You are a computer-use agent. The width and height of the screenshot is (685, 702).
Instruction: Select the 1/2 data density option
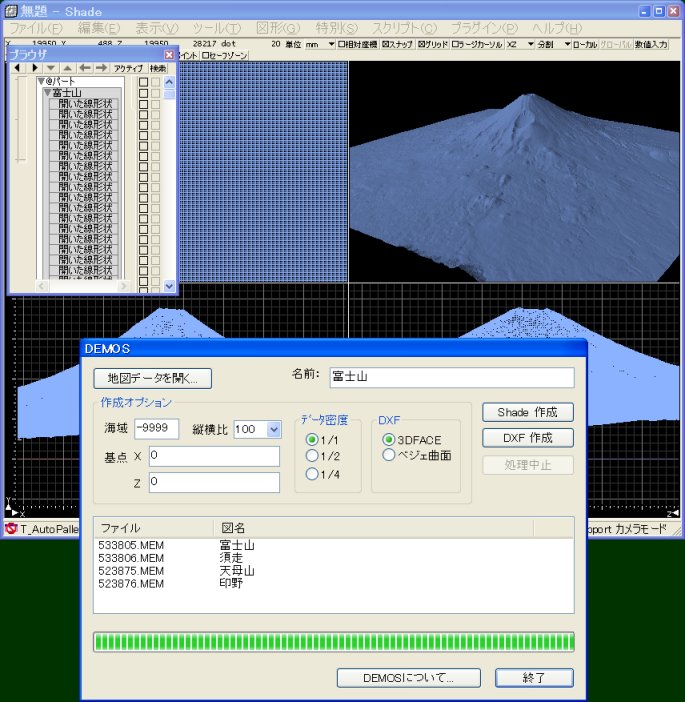click(312, 456)
